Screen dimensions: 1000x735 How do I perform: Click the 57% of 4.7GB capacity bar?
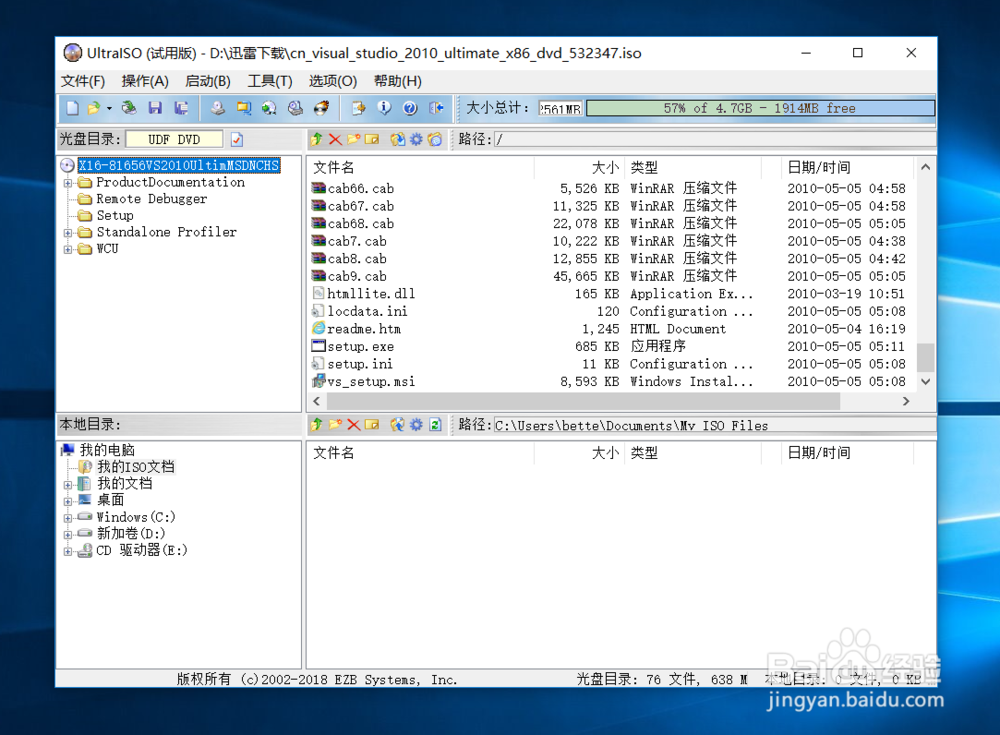760,108
